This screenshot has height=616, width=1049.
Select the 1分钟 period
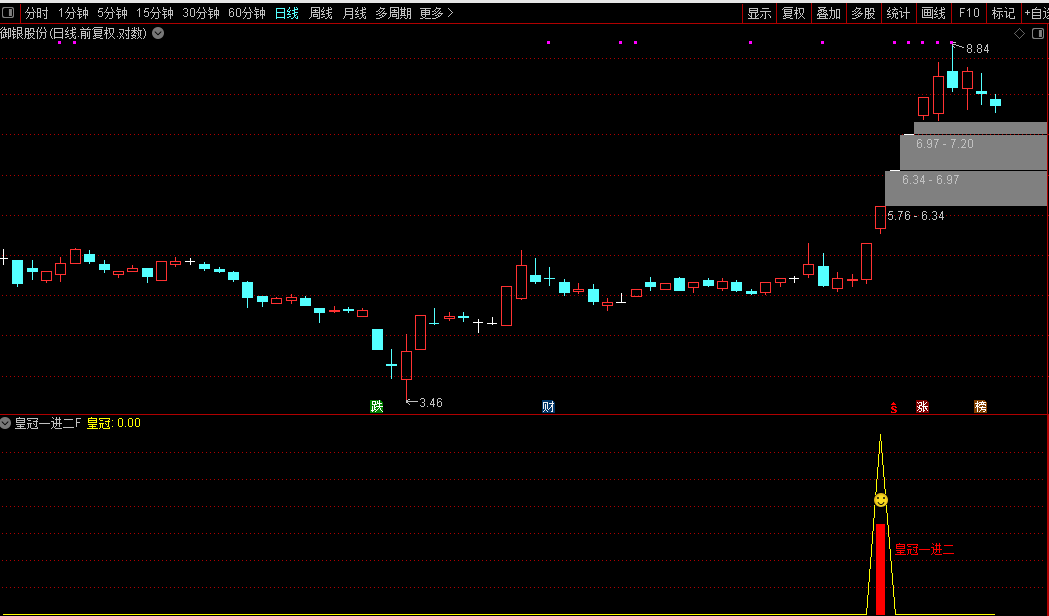pyautogui.click(x=74, y=13)
